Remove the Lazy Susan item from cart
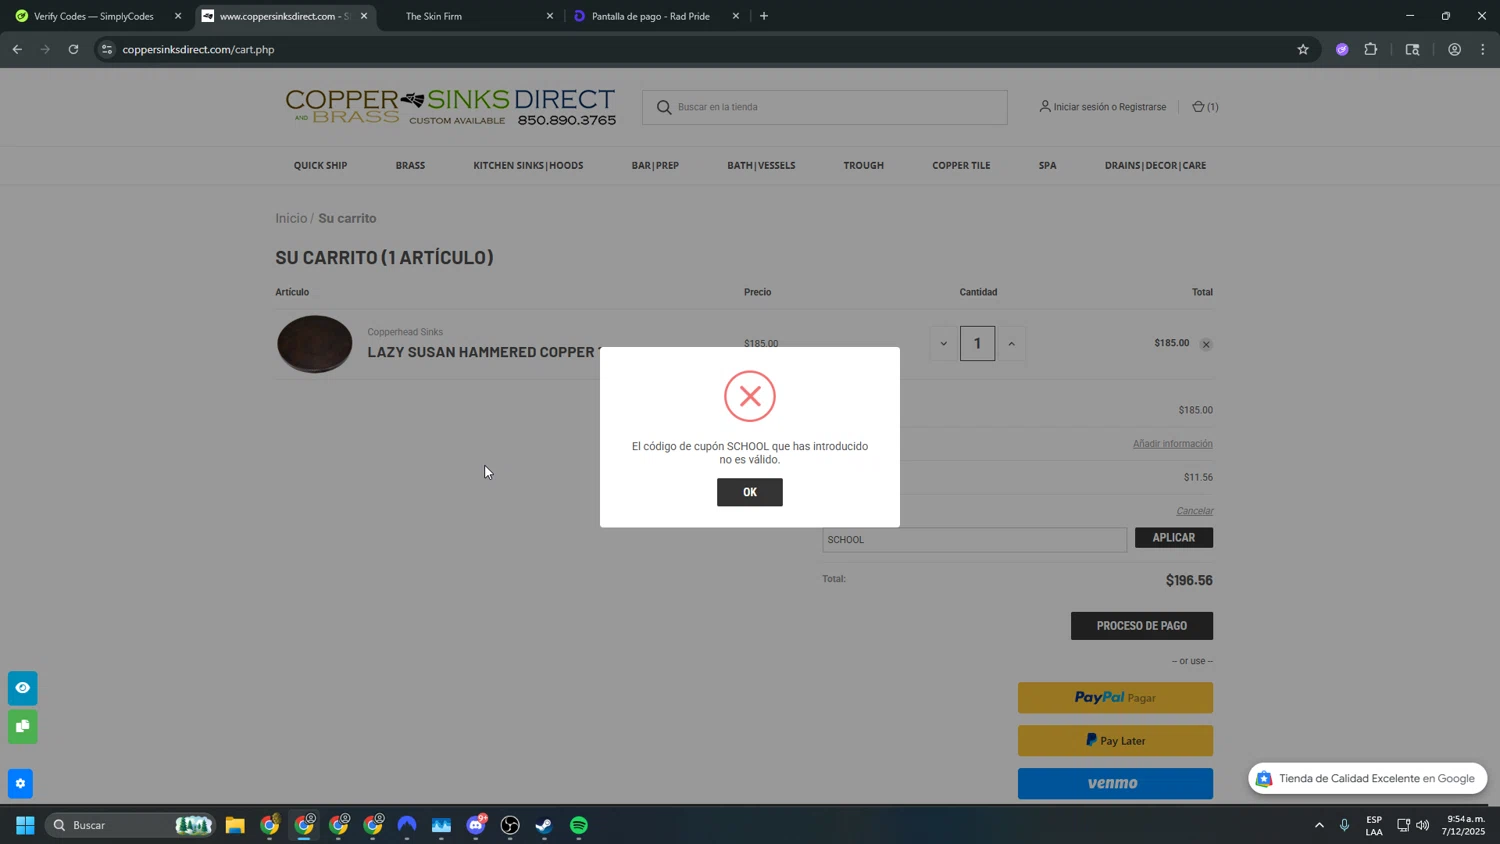 coord(1206,344)
